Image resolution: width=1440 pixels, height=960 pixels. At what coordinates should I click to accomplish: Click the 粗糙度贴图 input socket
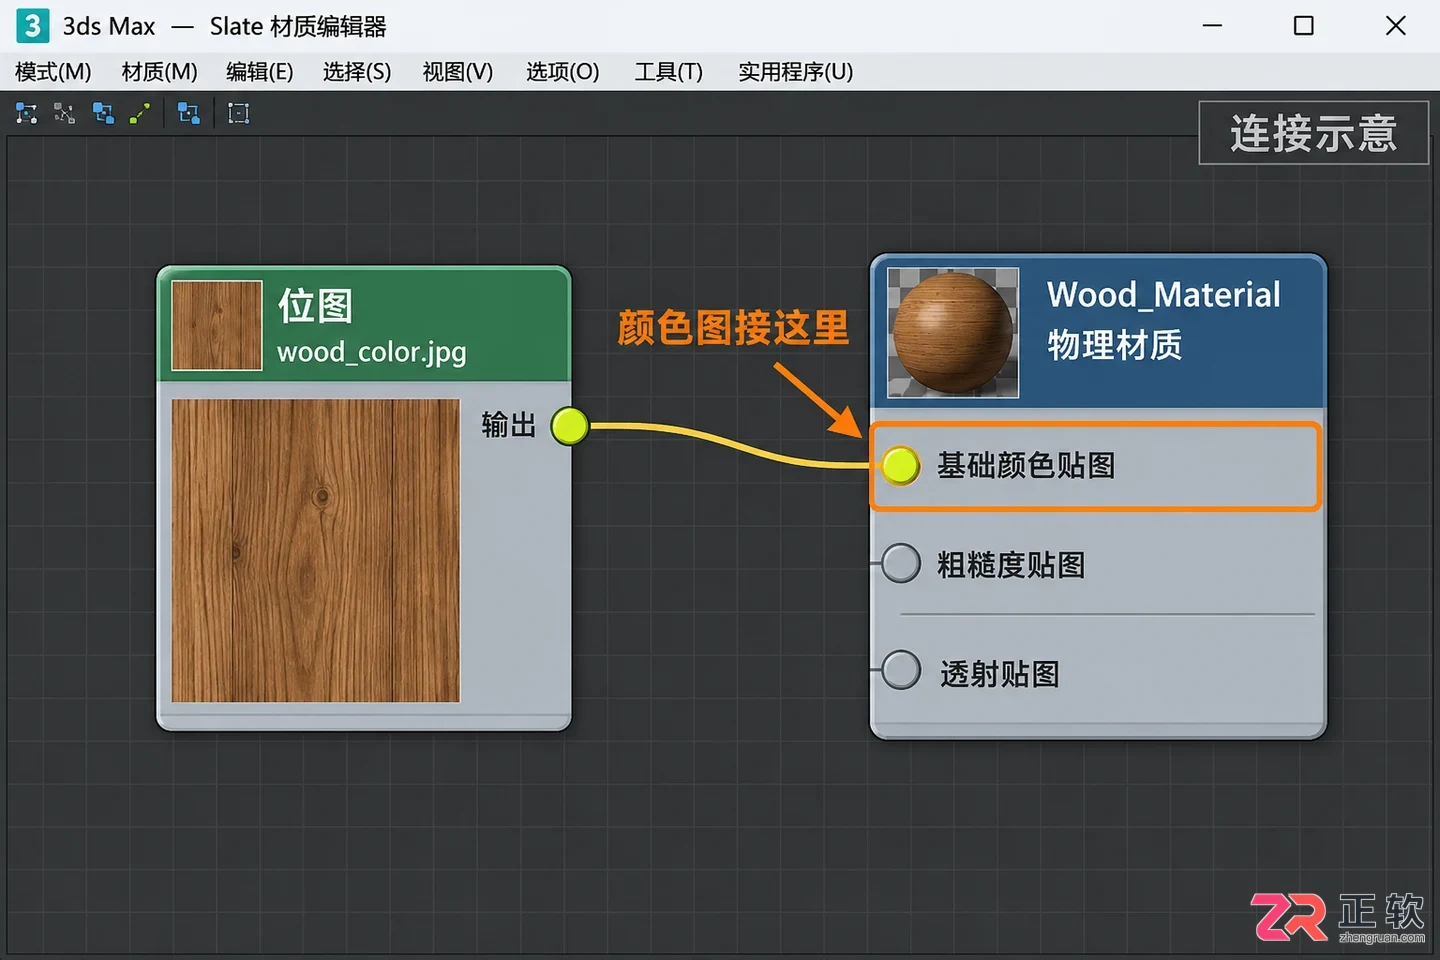(900, 563)
